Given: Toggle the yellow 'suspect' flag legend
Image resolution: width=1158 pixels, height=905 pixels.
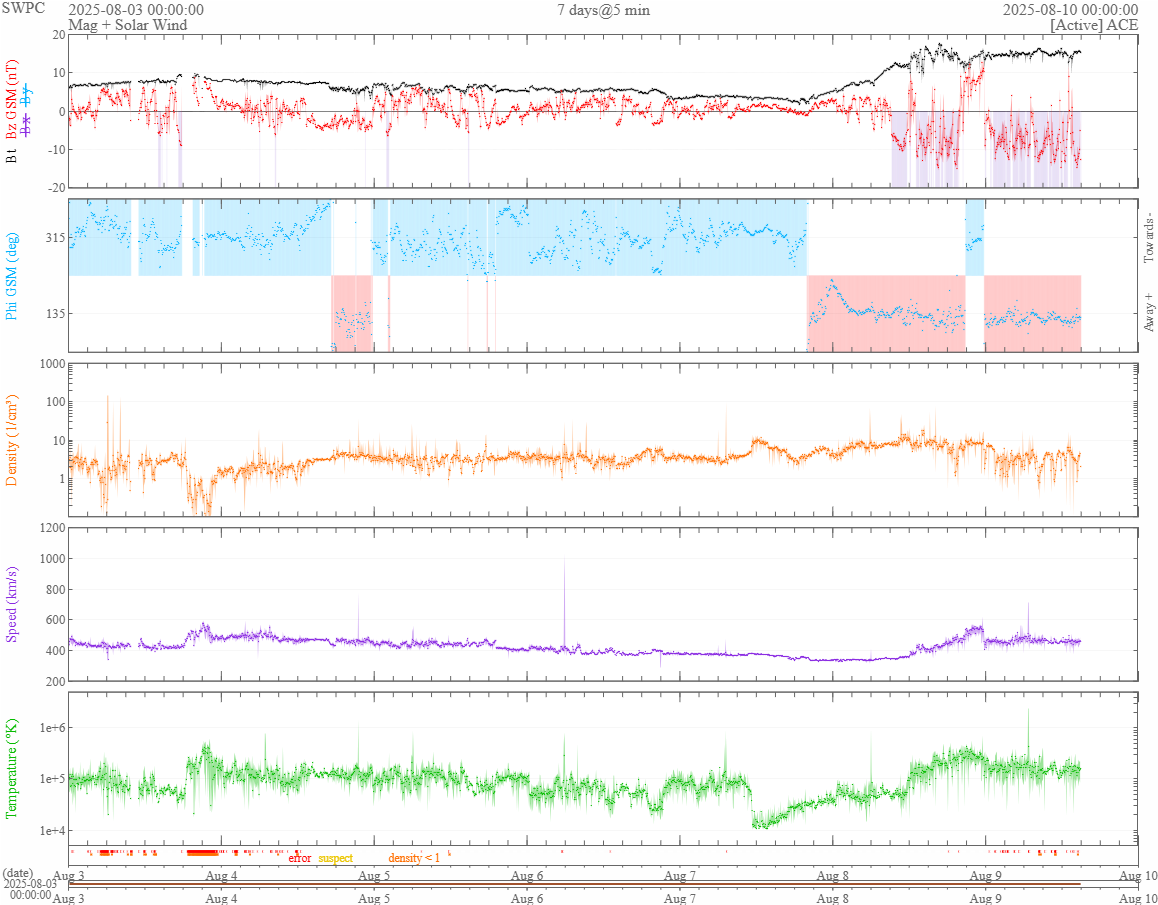Looking at the screenshot, I should (335, 858).
